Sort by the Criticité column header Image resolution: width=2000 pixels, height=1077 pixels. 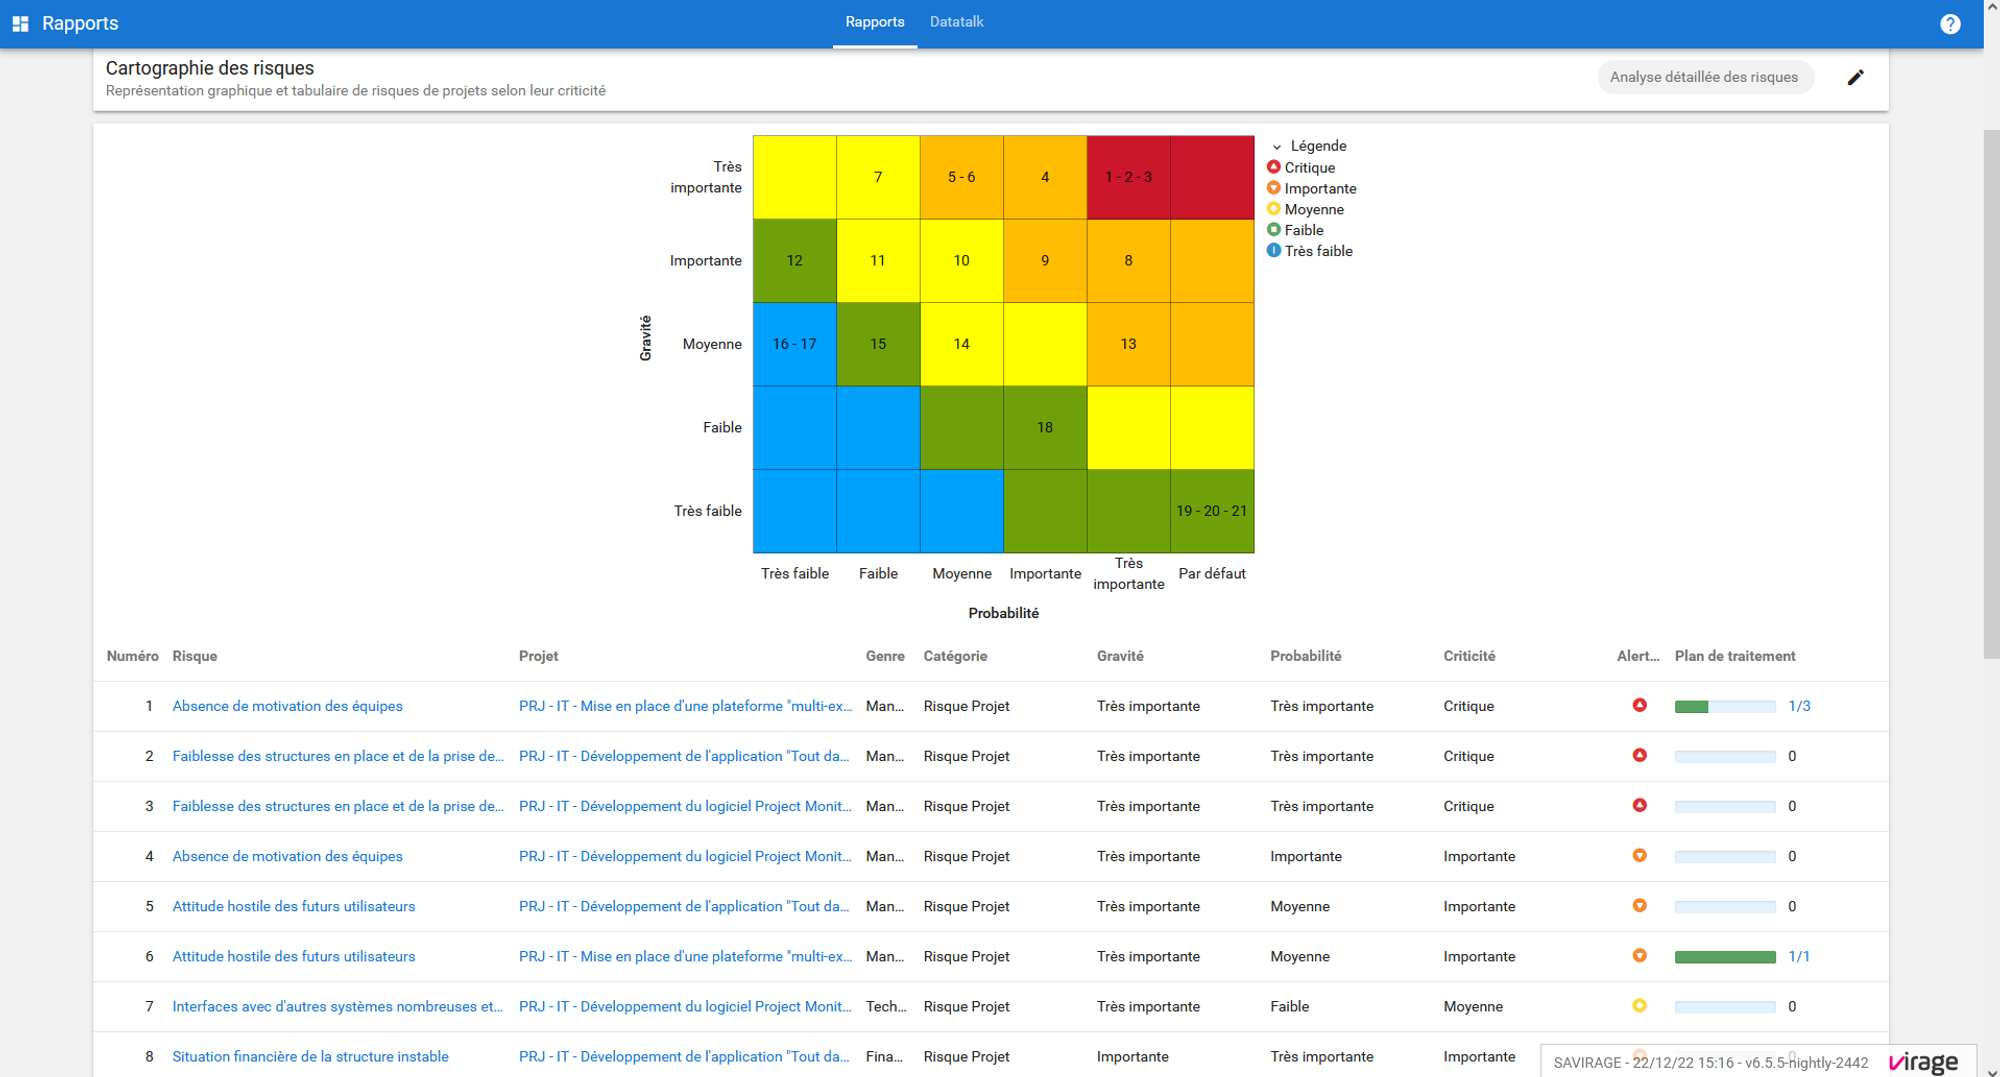(x=1469, y=656)
